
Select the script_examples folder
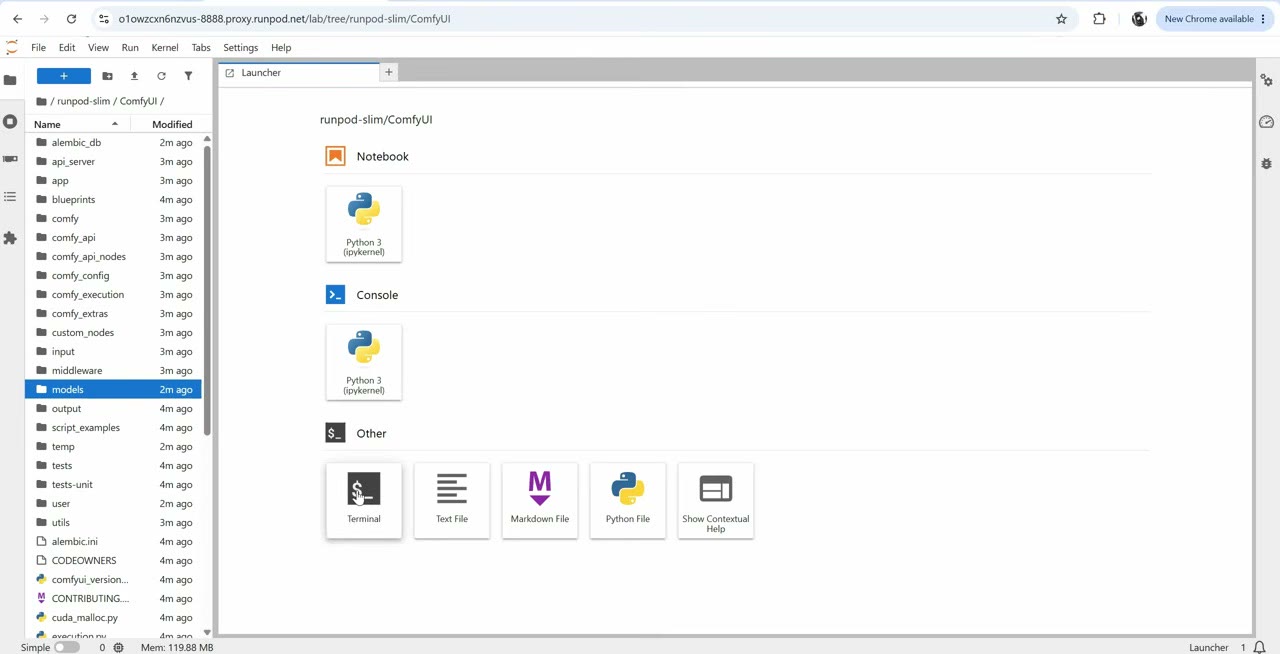113,427
